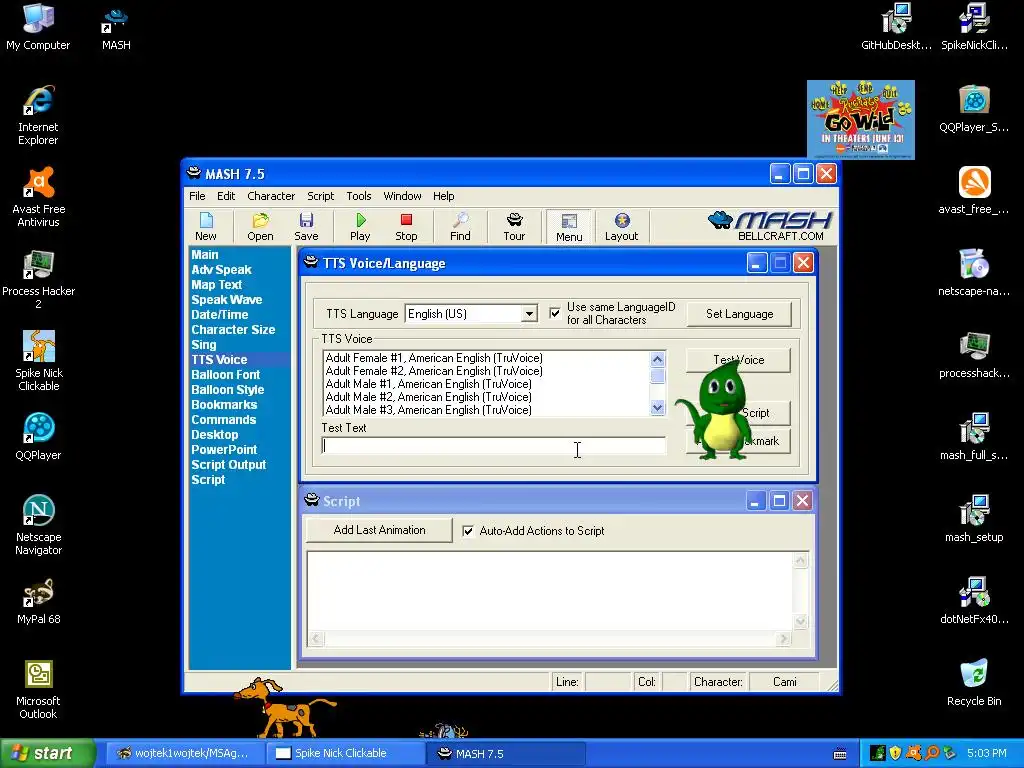Open the Help menu
The image size is (1024, 768).
[x=443, y=196]
